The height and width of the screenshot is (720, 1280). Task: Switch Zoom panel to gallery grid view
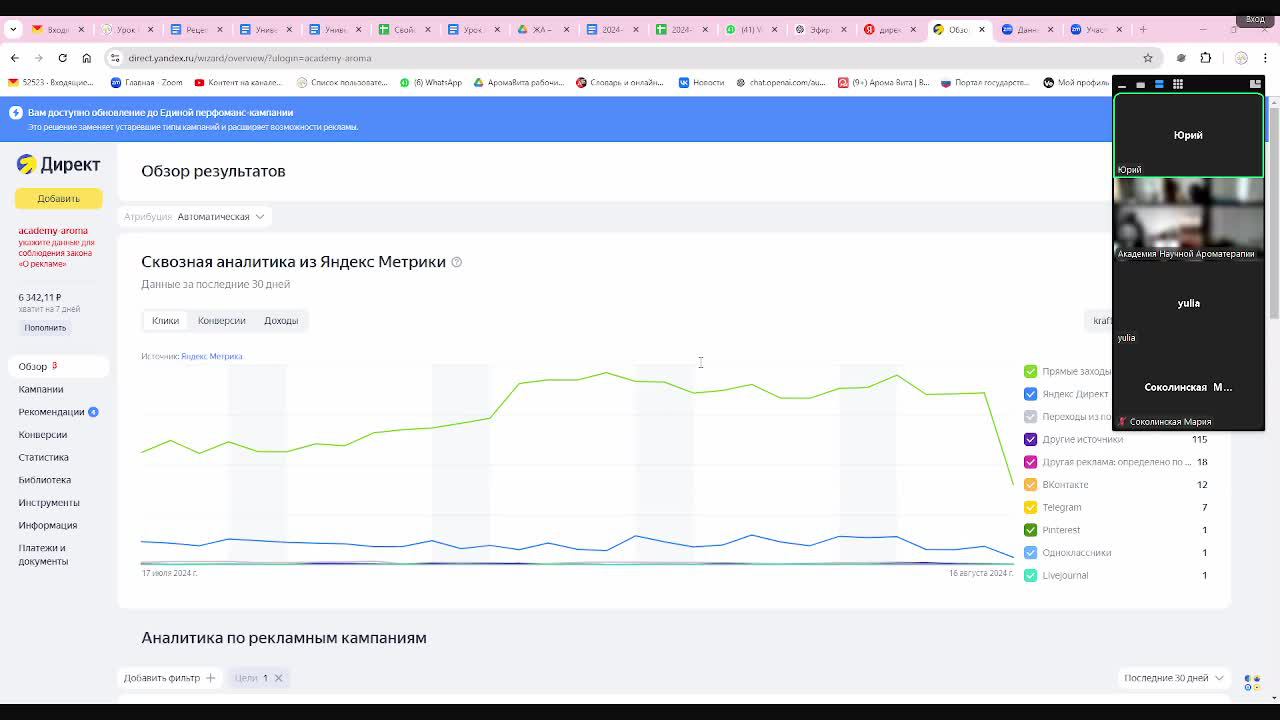coord(1178,84)
